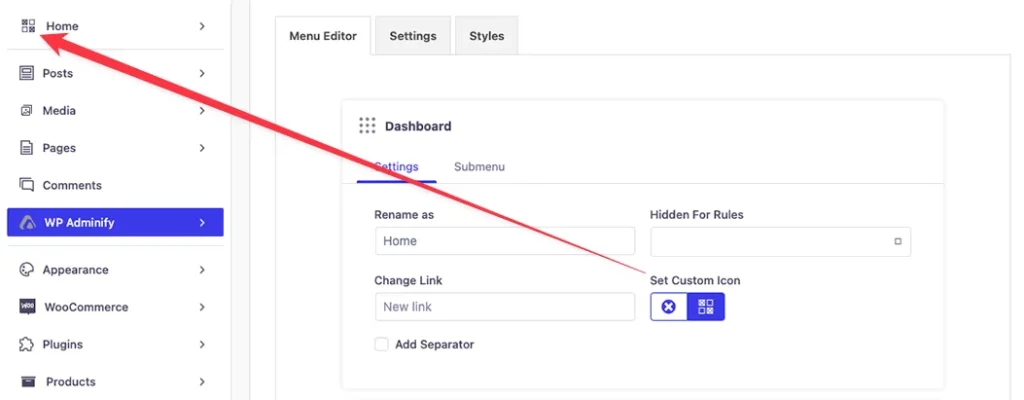Open icon picker with selected grid icon
The height and width of the screenshot is (400, 1024).
click(x=706, y=307)
